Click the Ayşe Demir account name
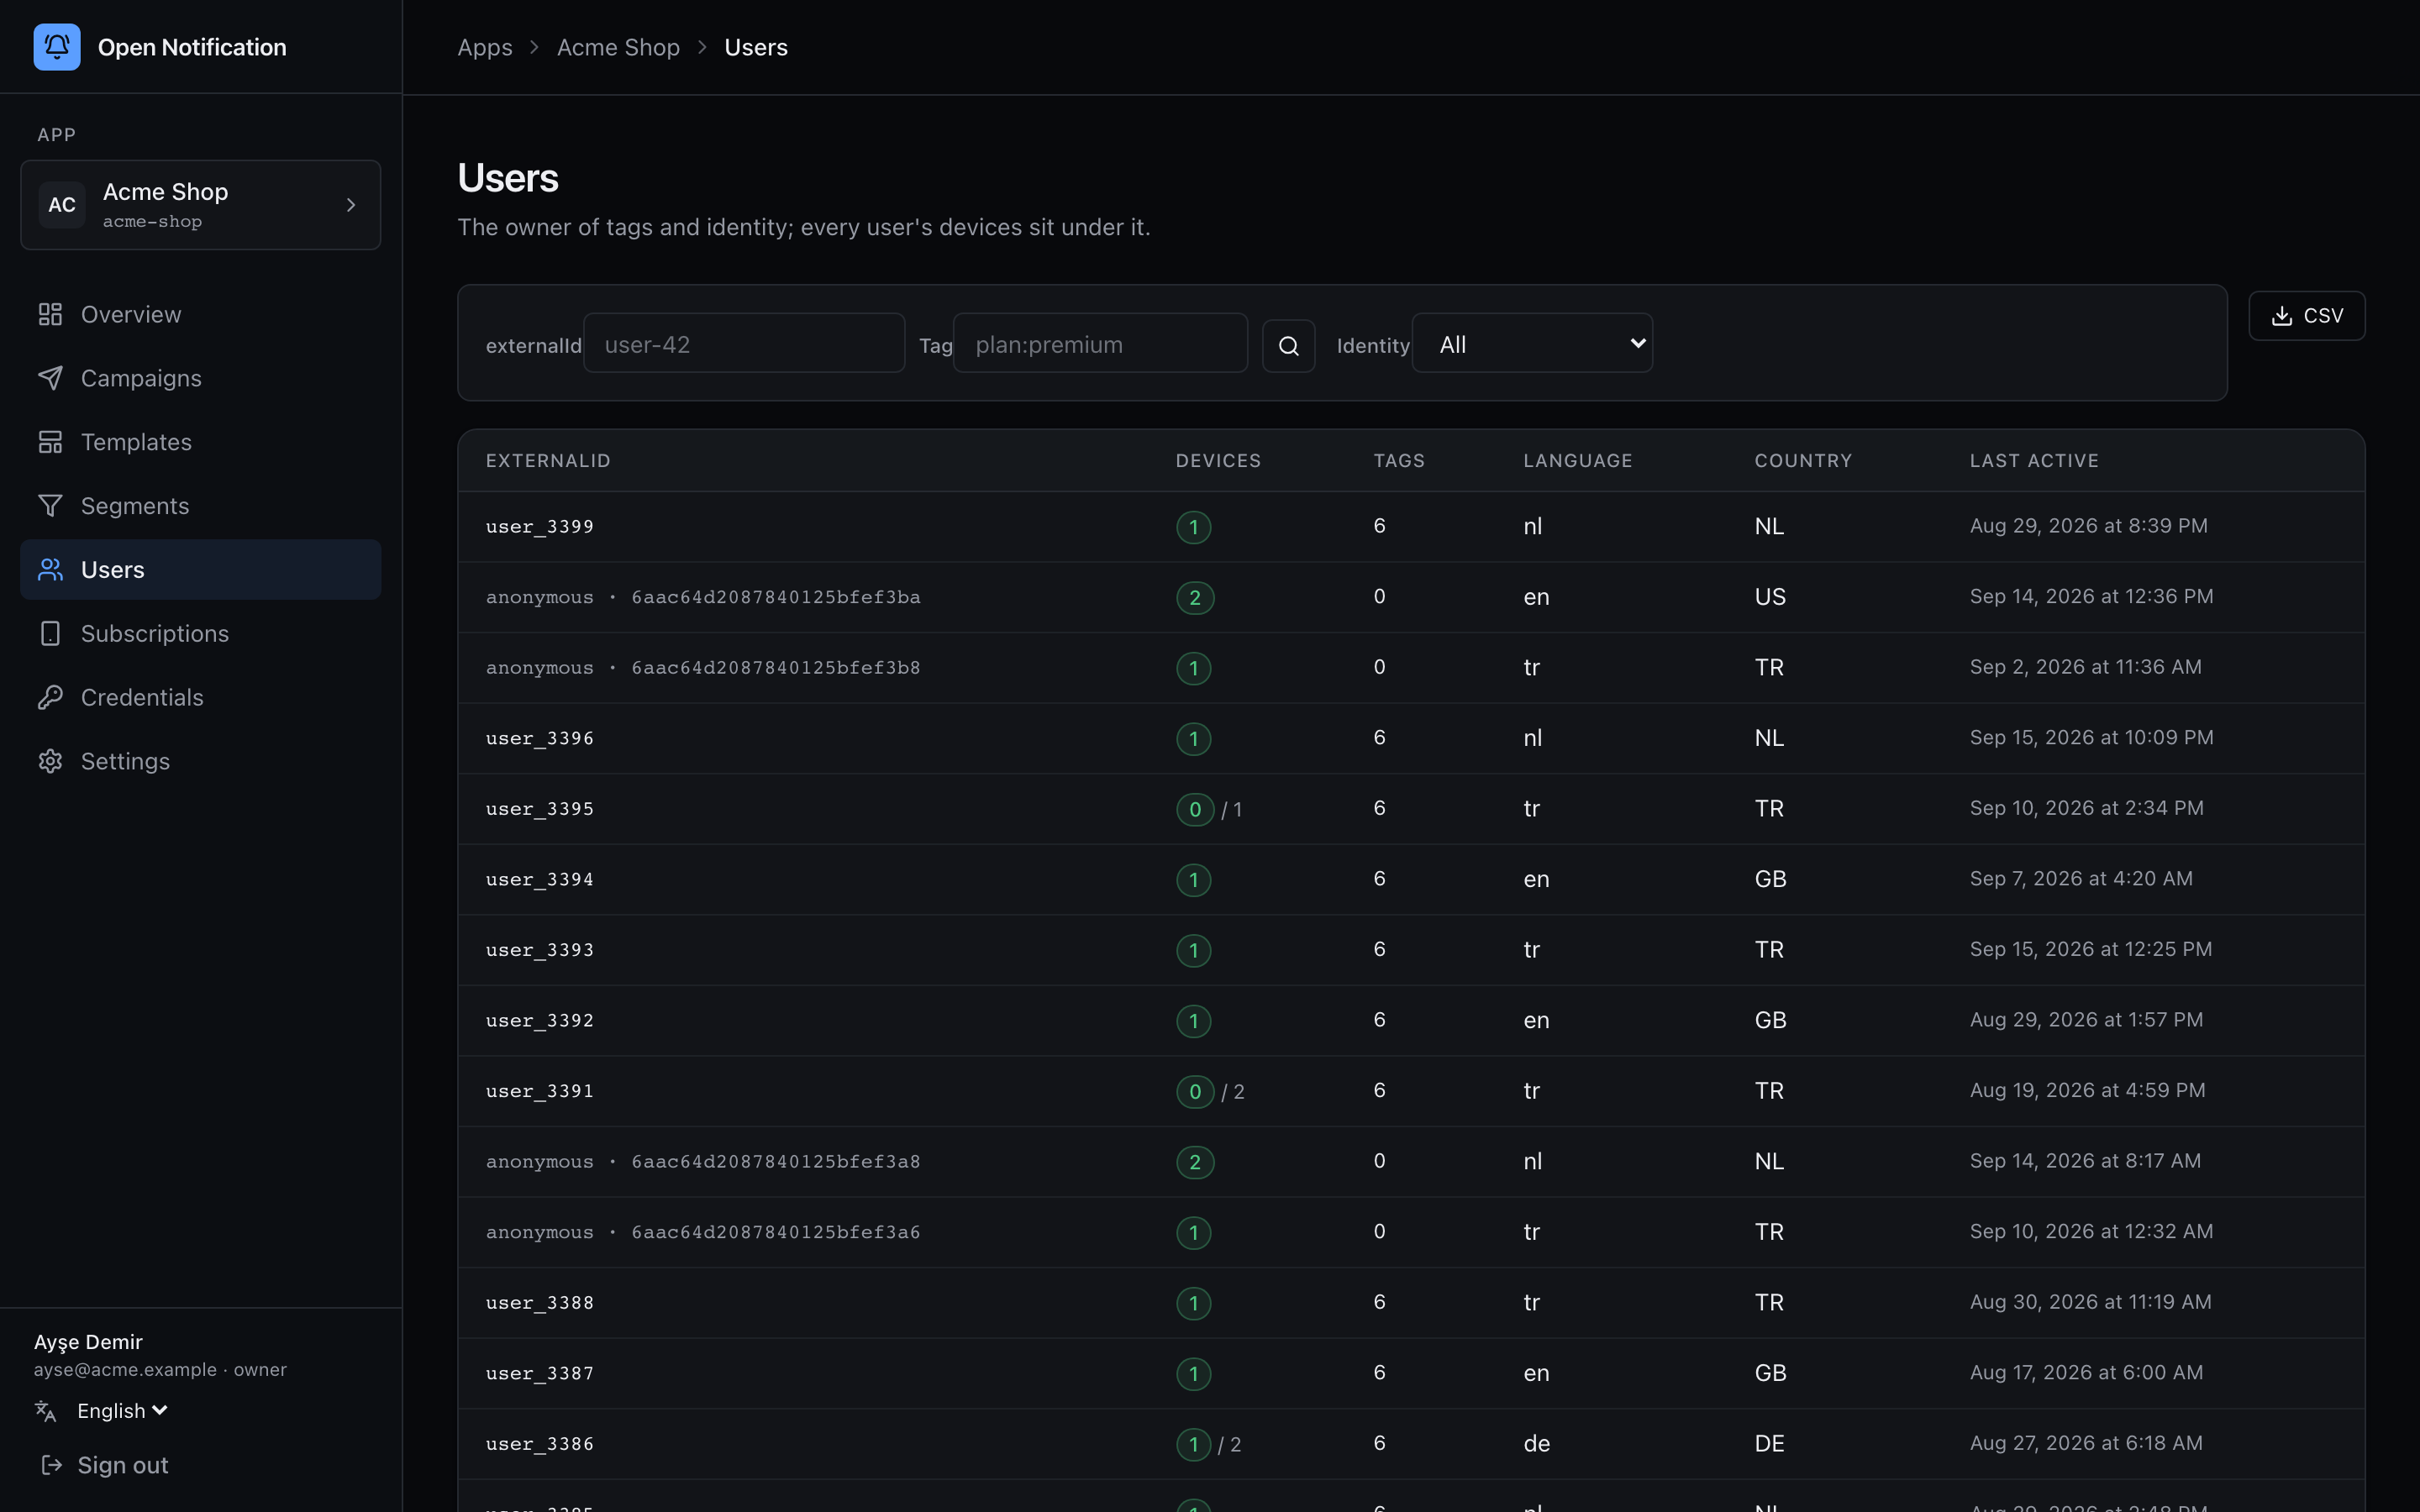Image resolution: width=2420 pixels, height=1512 pixels. pos(88,1342)
